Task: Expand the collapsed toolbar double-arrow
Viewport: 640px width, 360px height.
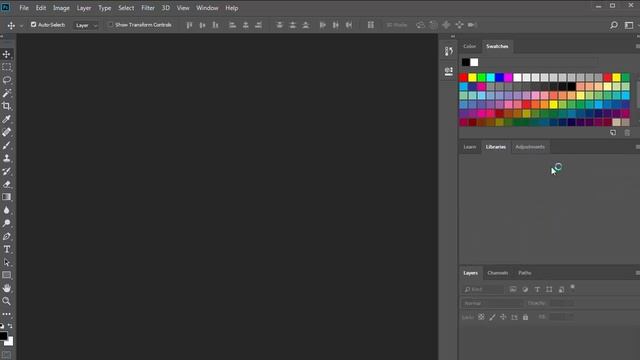Action: click(2, 36)
